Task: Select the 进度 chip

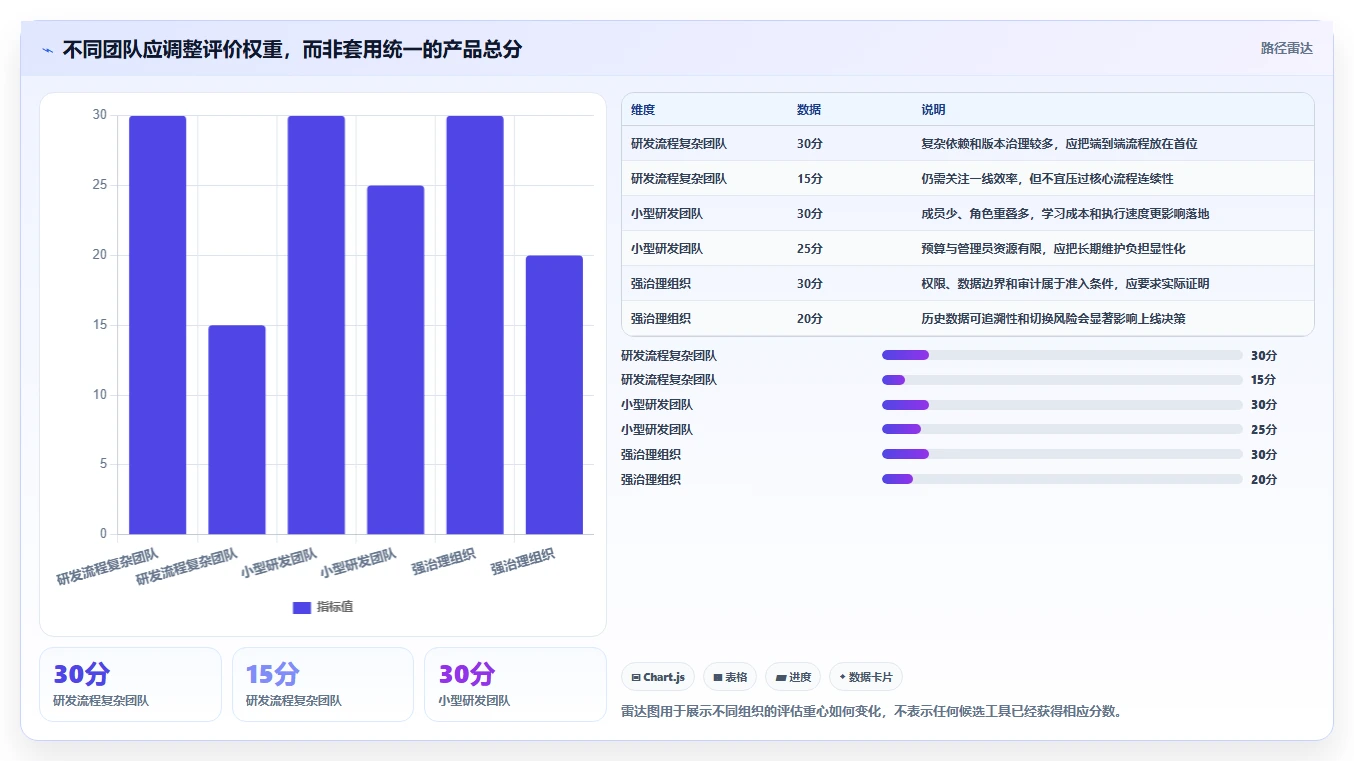Action: click(x=793, y=677)
